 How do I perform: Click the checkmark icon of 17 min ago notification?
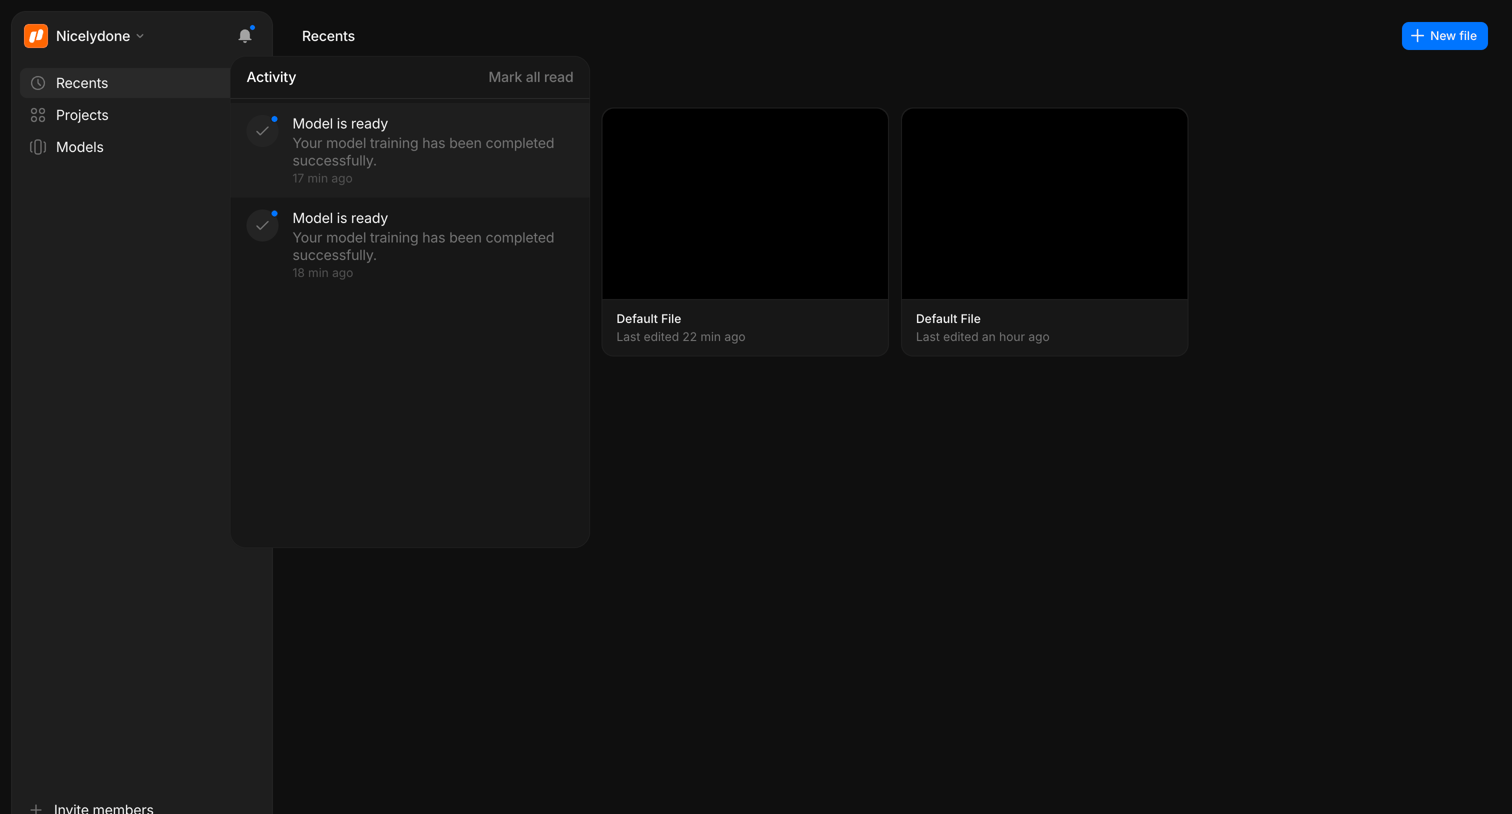tap(262, 131)
